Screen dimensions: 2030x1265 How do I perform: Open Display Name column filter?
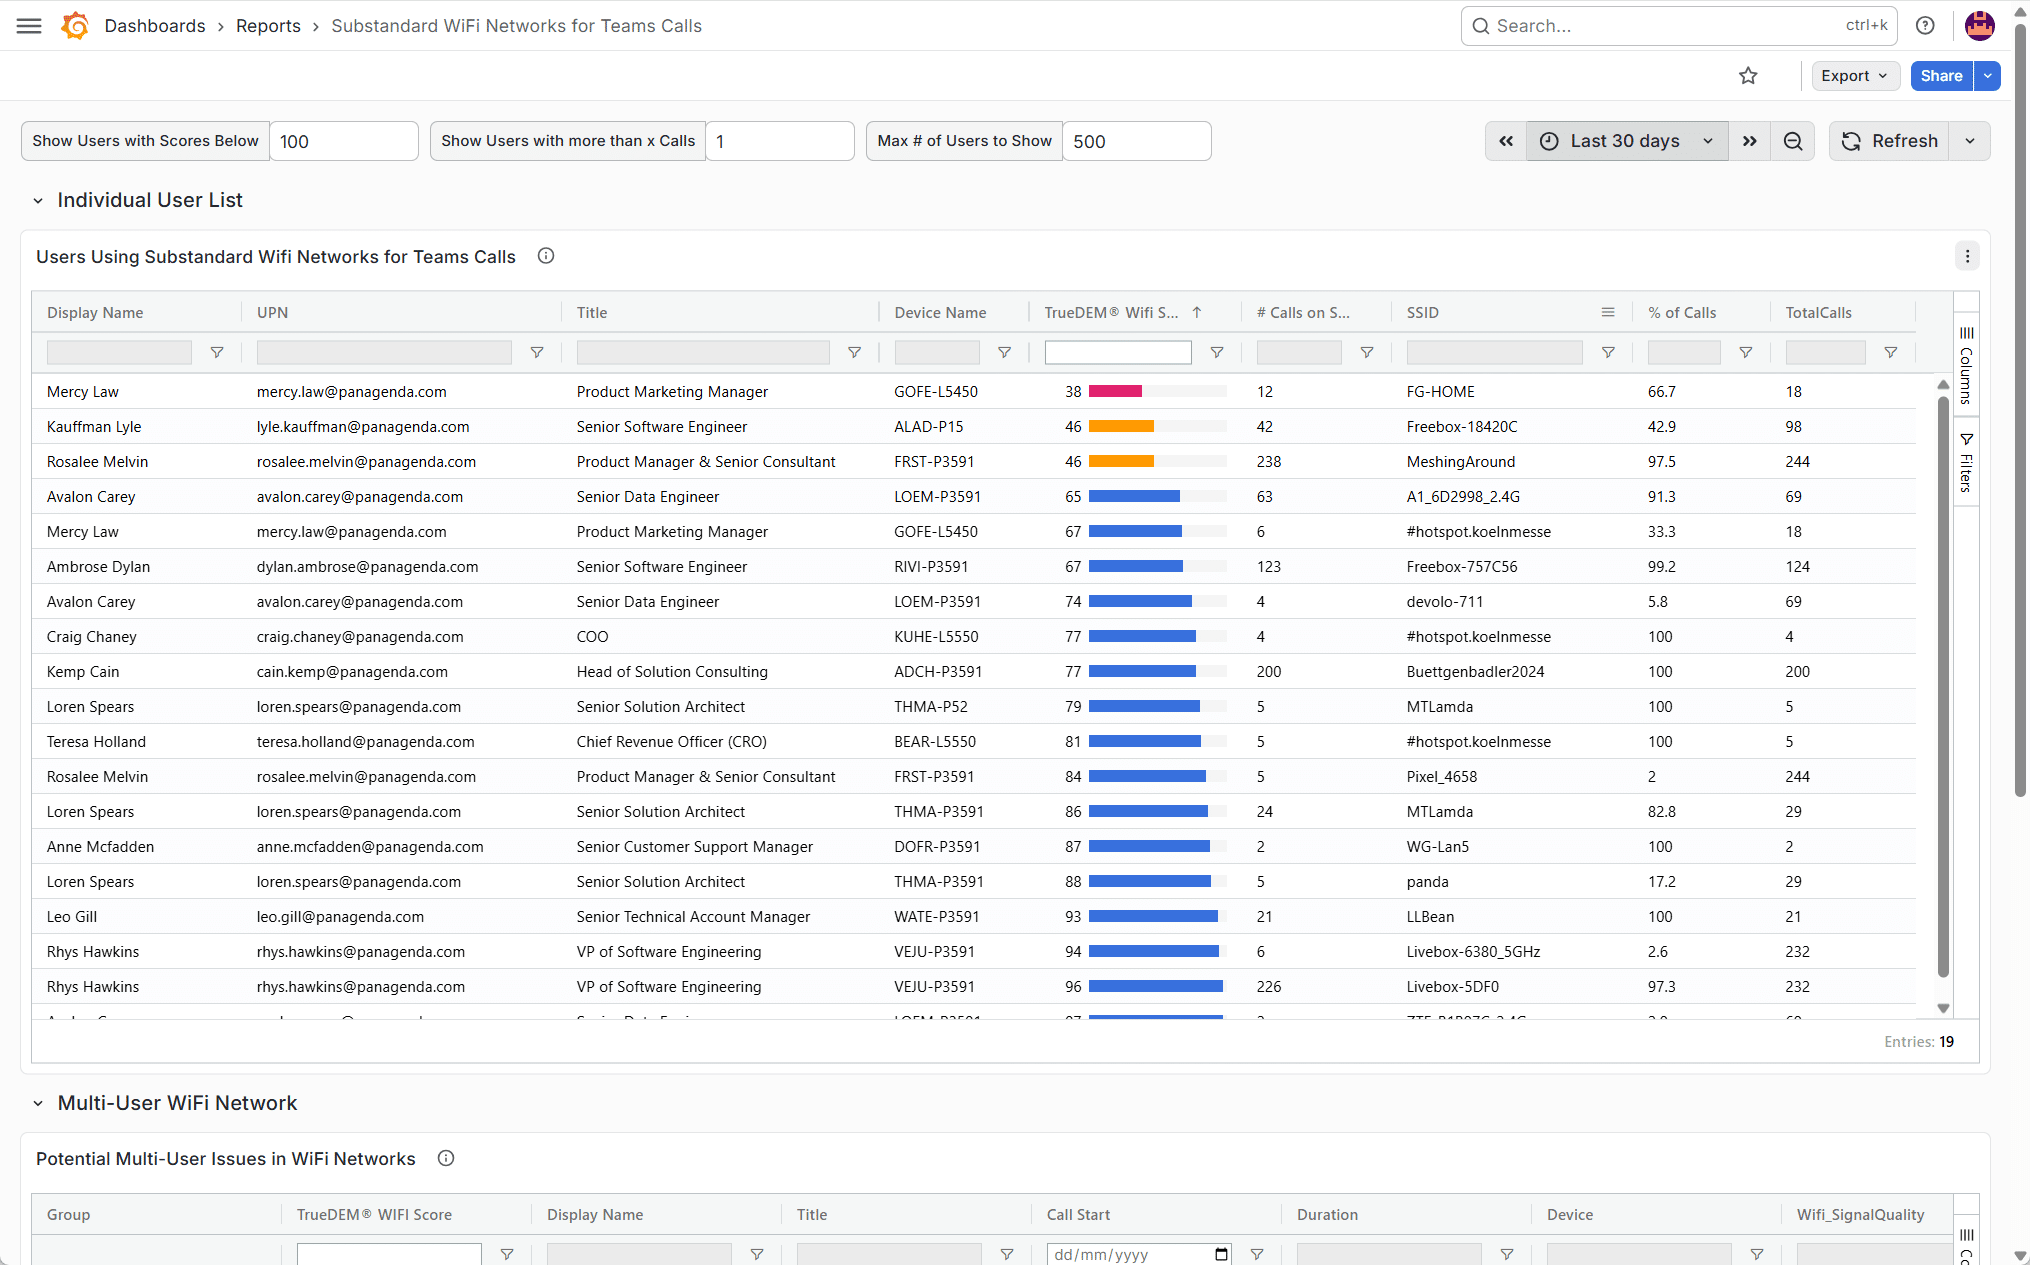[217, 352]
